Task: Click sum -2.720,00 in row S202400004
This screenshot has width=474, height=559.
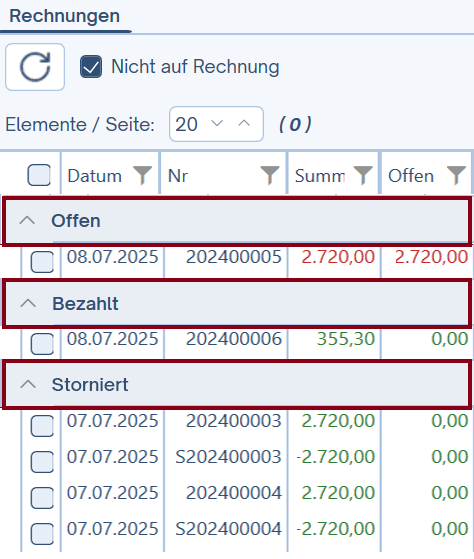Action: click(335, 529)
